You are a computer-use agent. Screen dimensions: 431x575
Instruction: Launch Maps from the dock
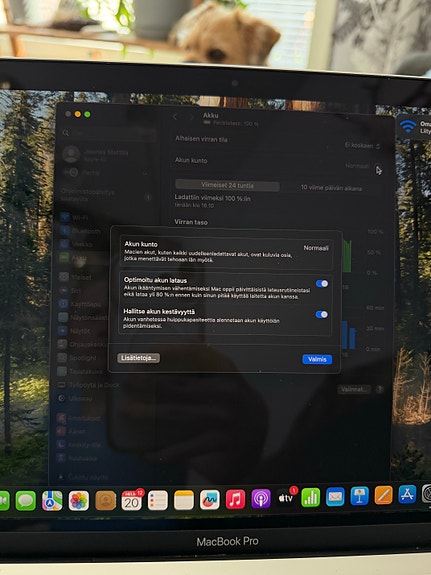52,501
